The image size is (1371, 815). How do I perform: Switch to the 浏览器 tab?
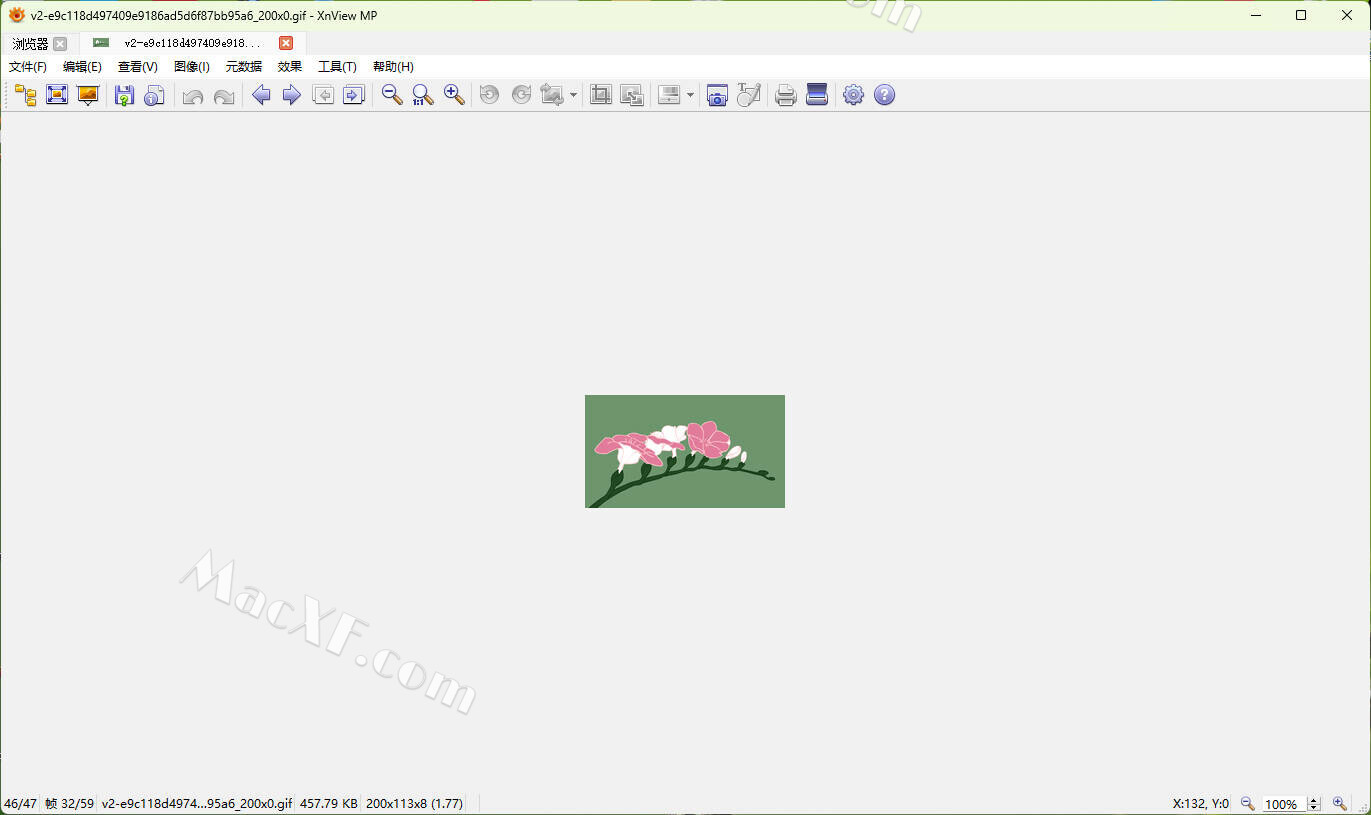tap(31, 44)
